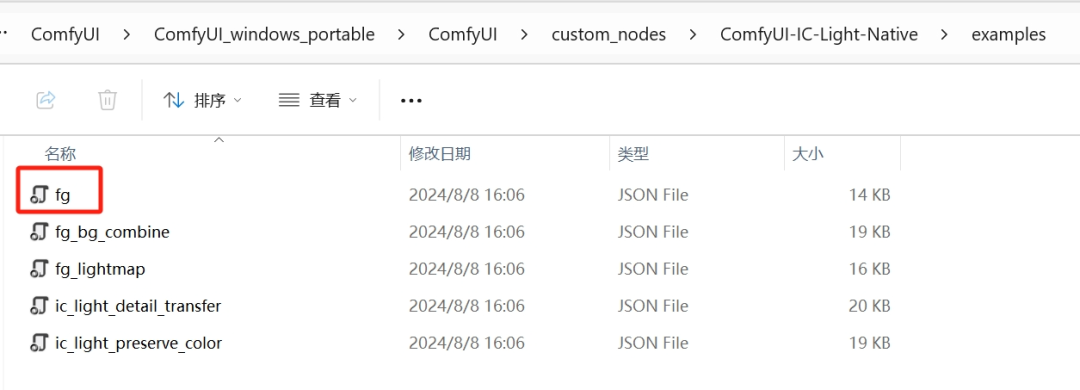This screenshot has height=390, width=1080.
Task: Navigate to ComfyUI_windows_portable breadcrumb folder
Action: 264,34
